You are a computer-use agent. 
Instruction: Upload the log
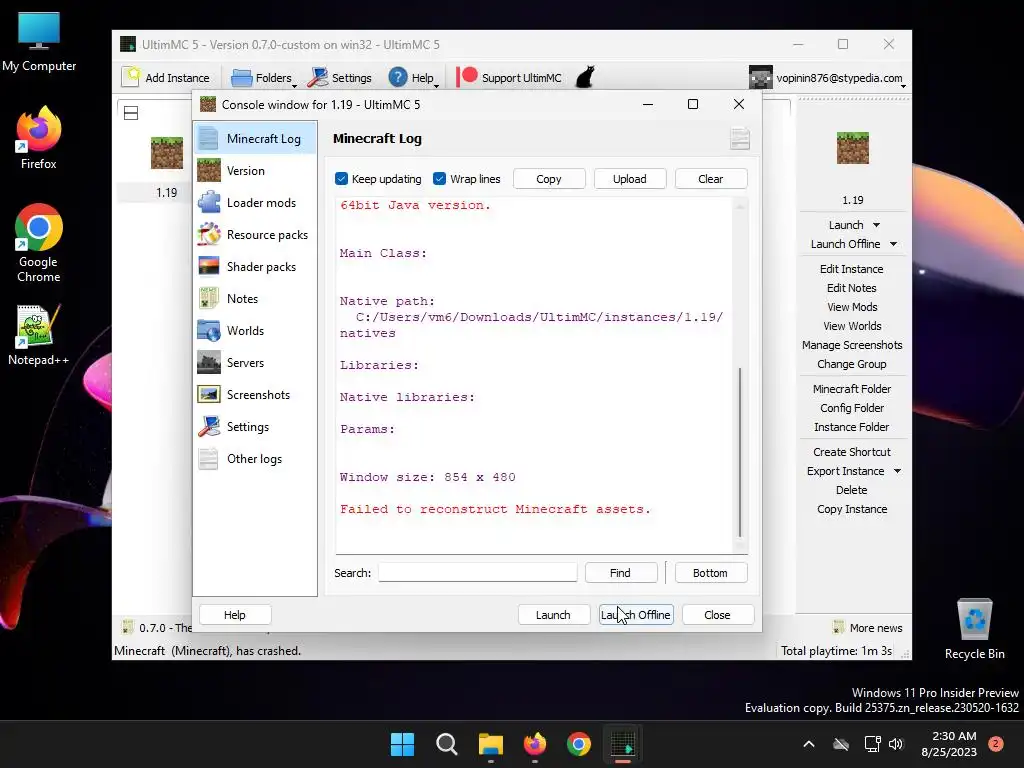pyautogui.click(x=630, y=179)
